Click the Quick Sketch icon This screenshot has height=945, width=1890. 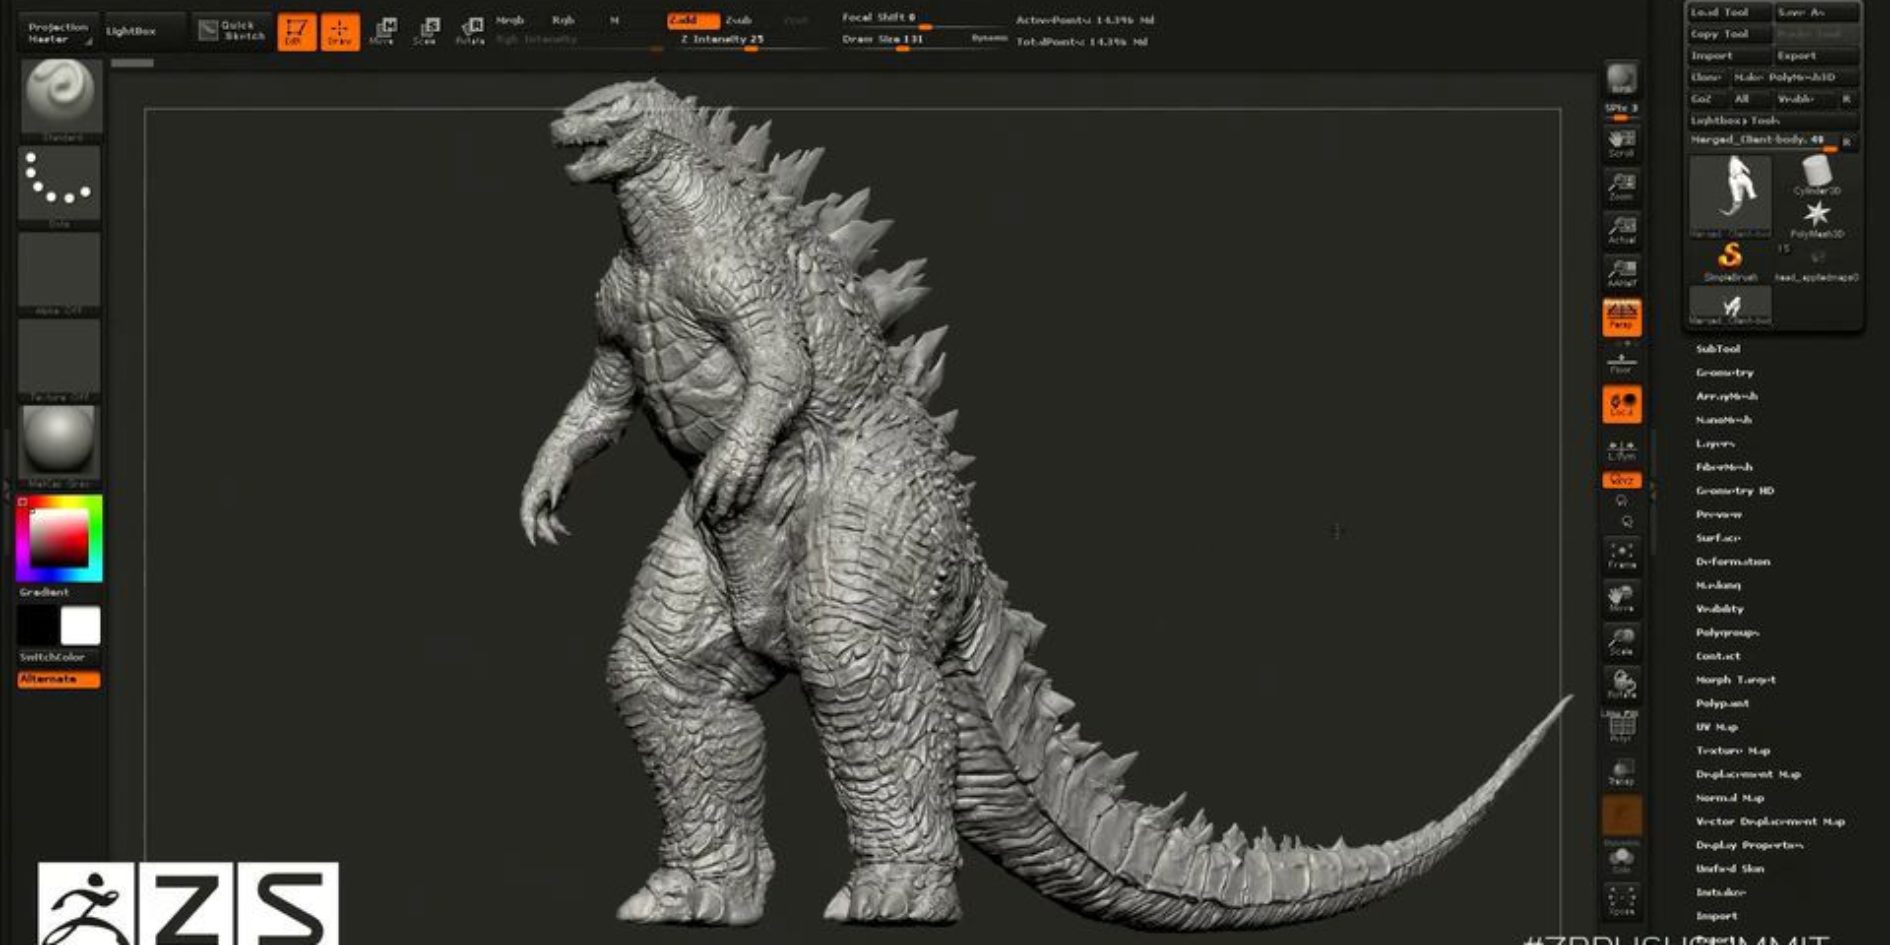click(x=232, y=30)
